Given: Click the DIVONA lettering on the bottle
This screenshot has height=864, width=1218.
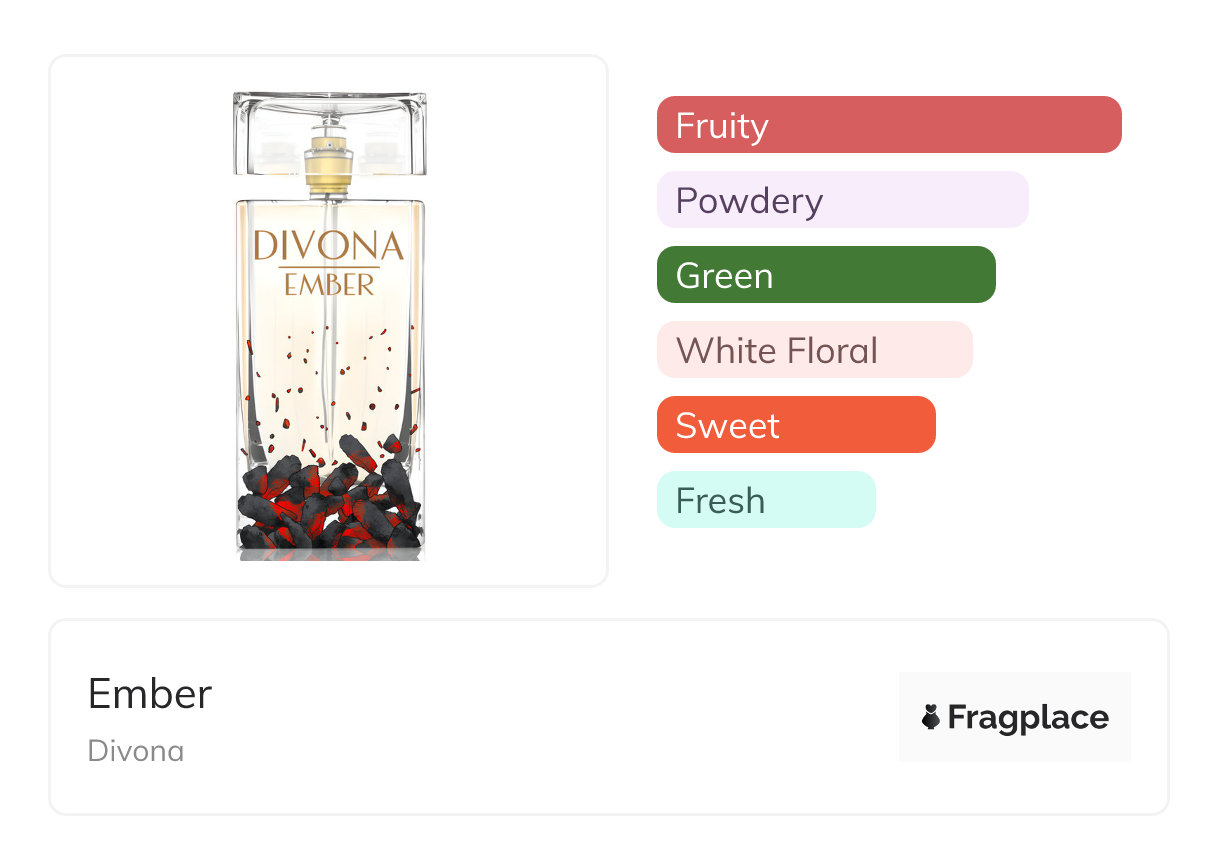Looking at the screenshot, I should pos(329,245).
